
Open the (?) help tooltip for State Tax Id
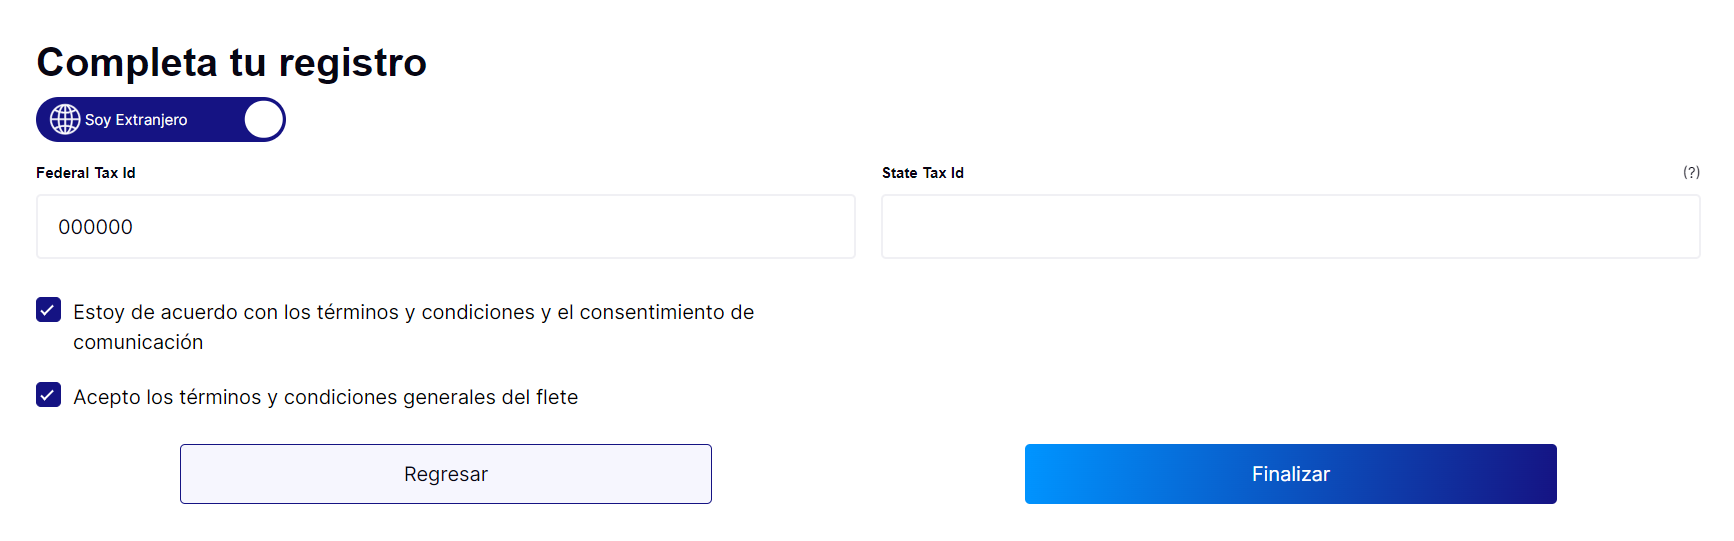click(1691, 172)
